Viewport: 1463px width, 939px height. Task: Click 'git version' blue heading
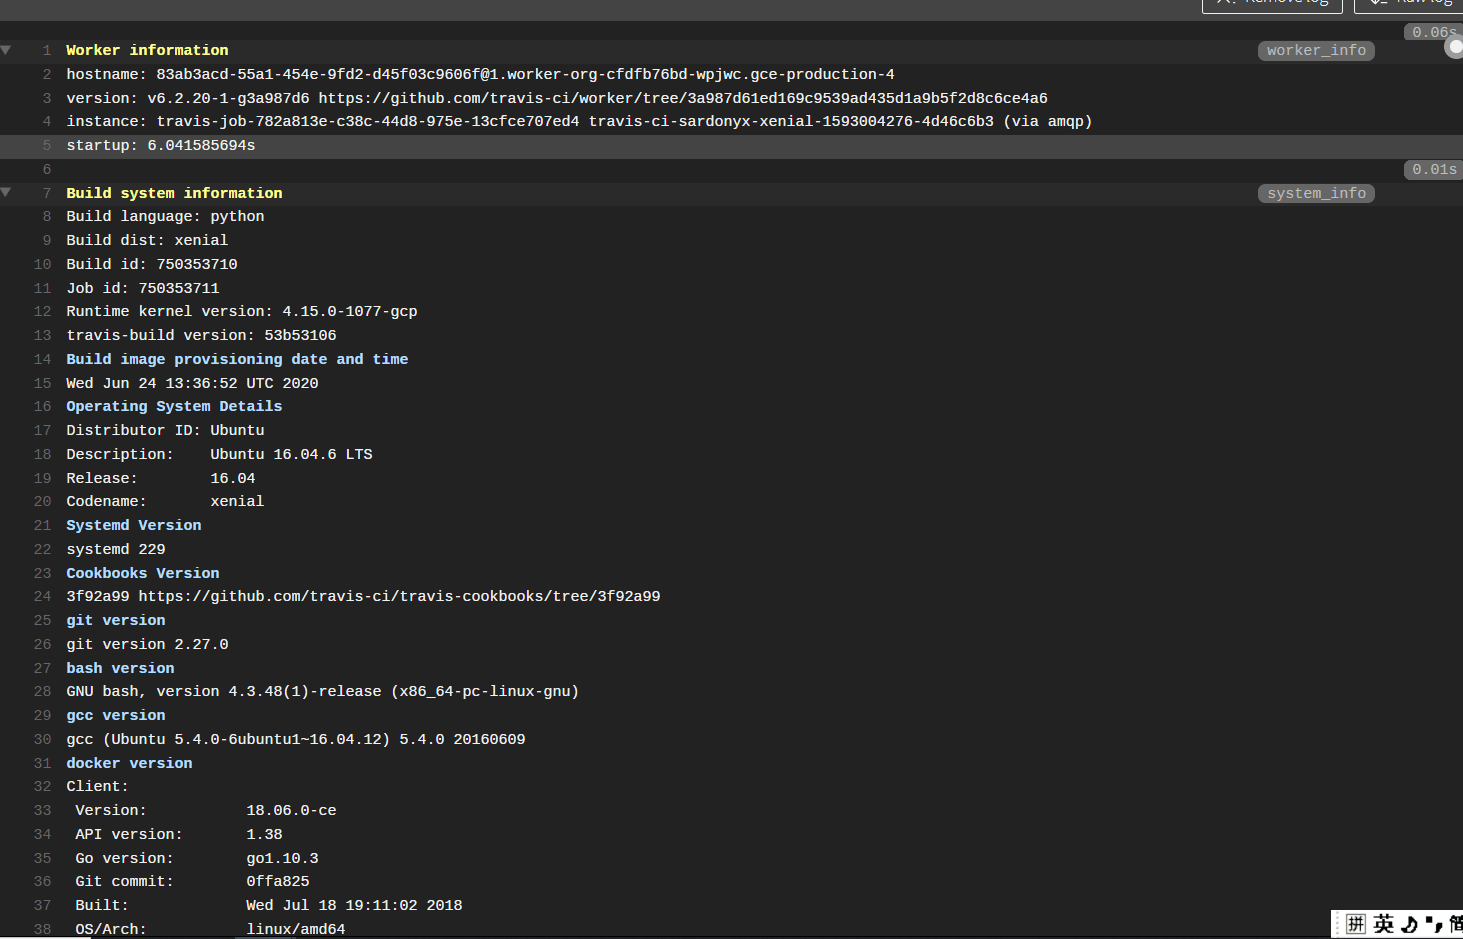click(x=116, y=621)
